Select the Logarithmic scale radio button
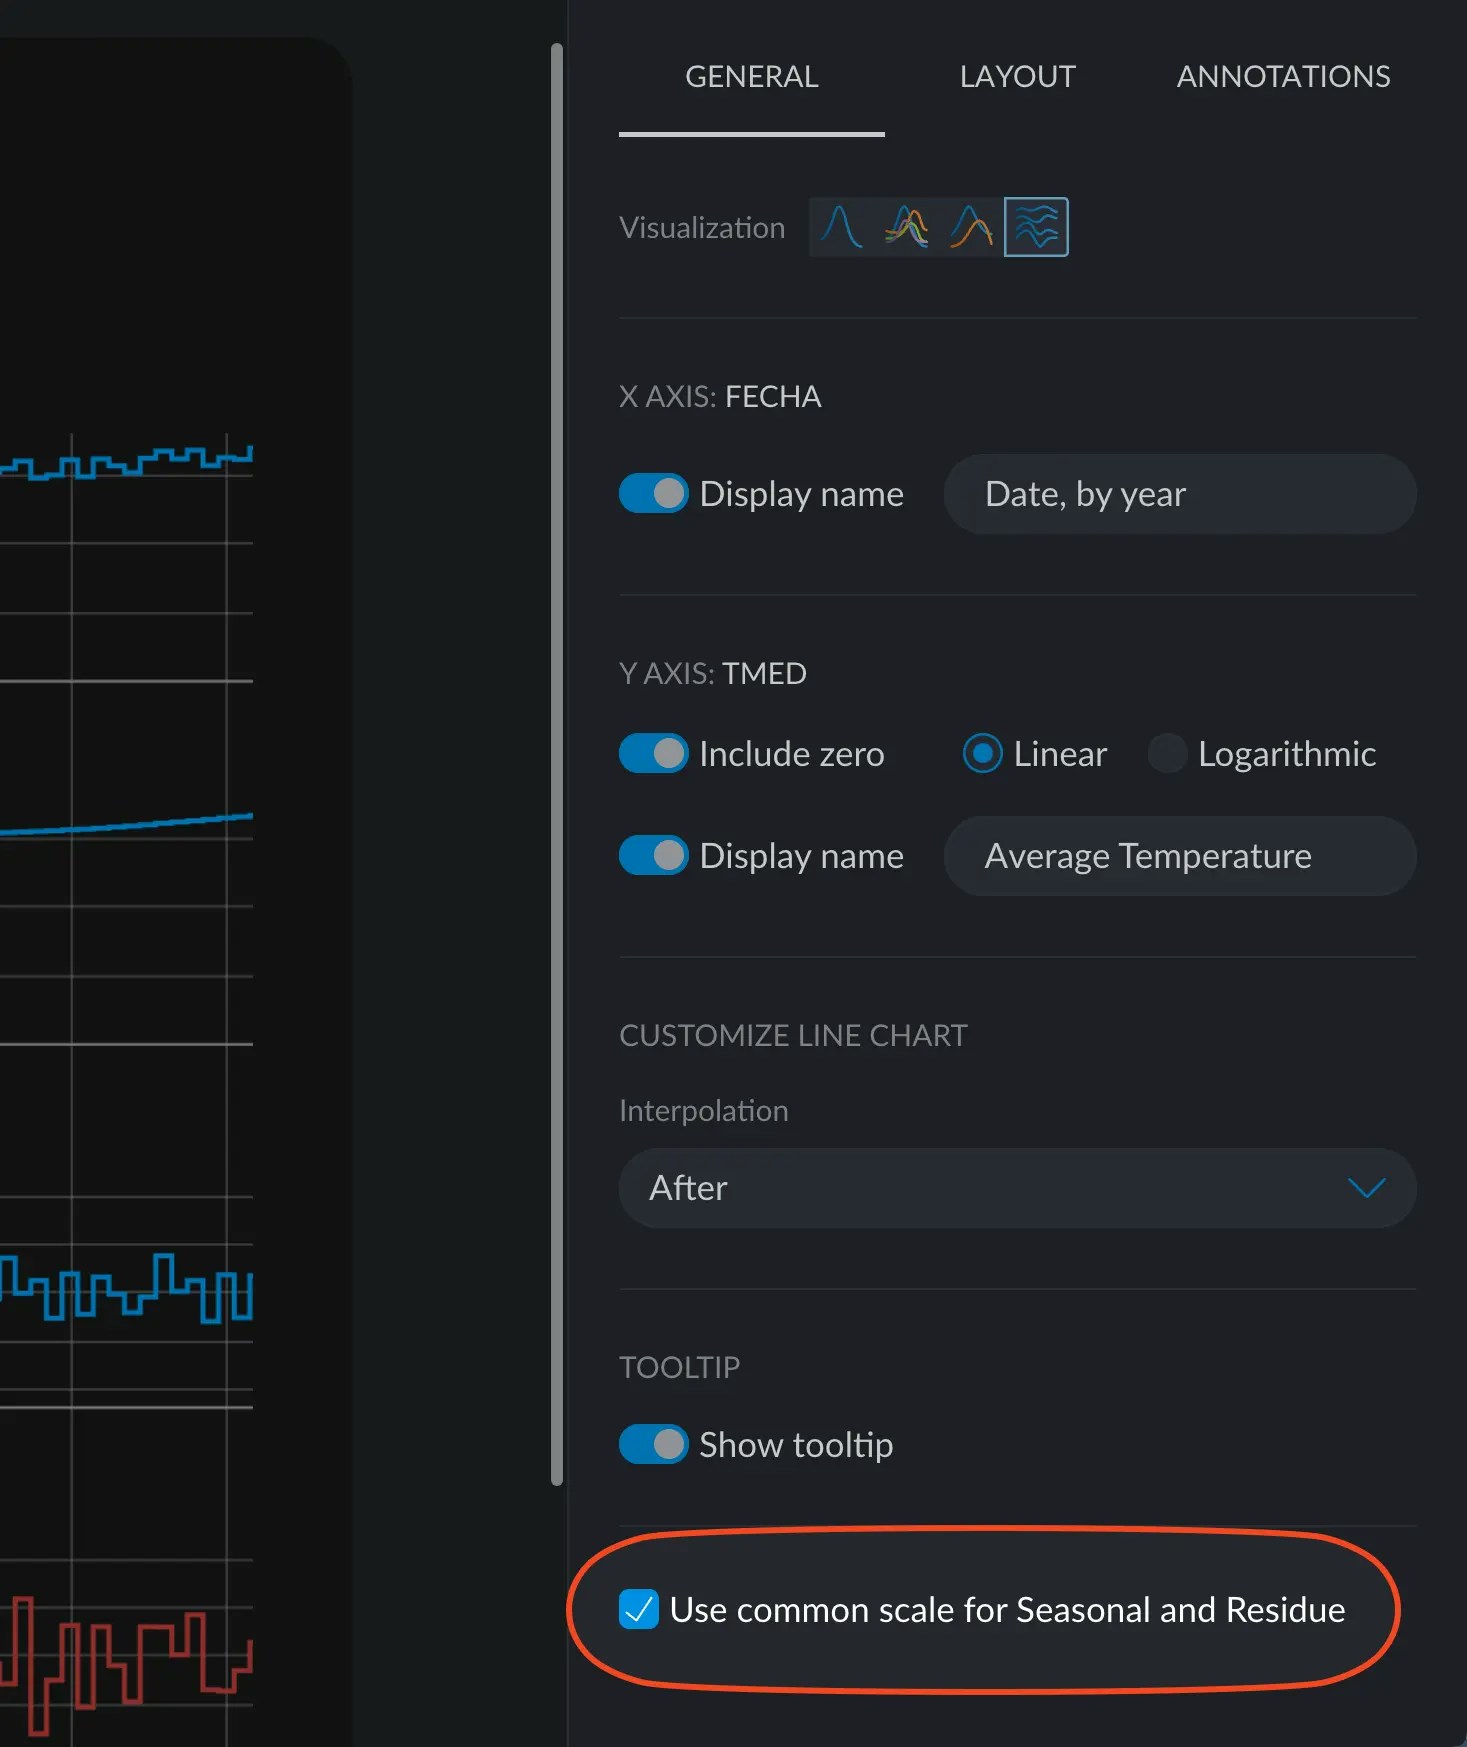Viewport: 1467px width, 1747px height. pyautogui.click(x=1167, y=753)
